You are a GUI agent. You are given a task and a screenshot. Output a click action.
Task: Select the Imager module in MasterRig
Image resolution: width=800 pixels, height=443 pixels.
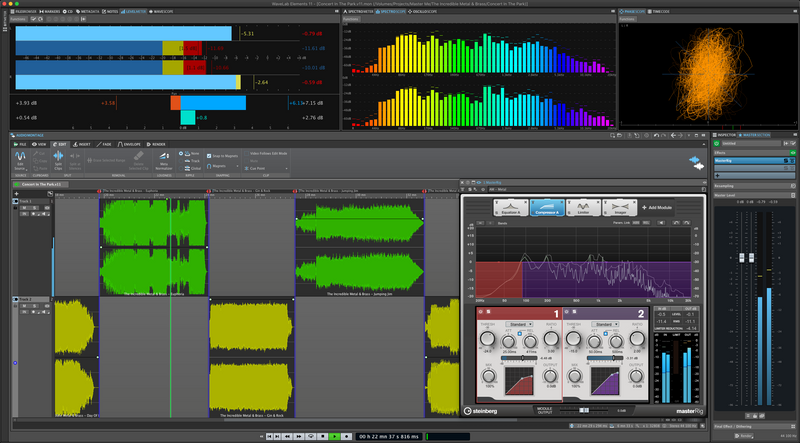pos(621,205)
